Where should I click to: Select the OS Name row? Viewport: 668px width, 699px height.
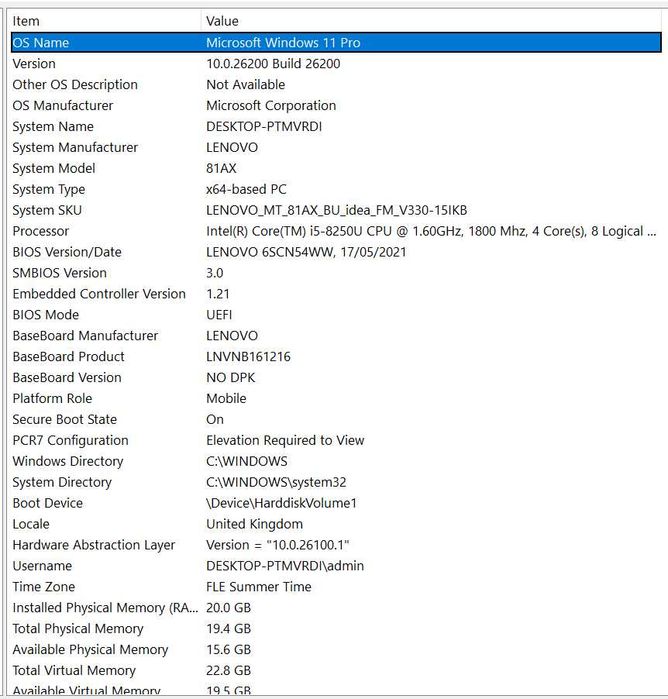coord(336,43)
